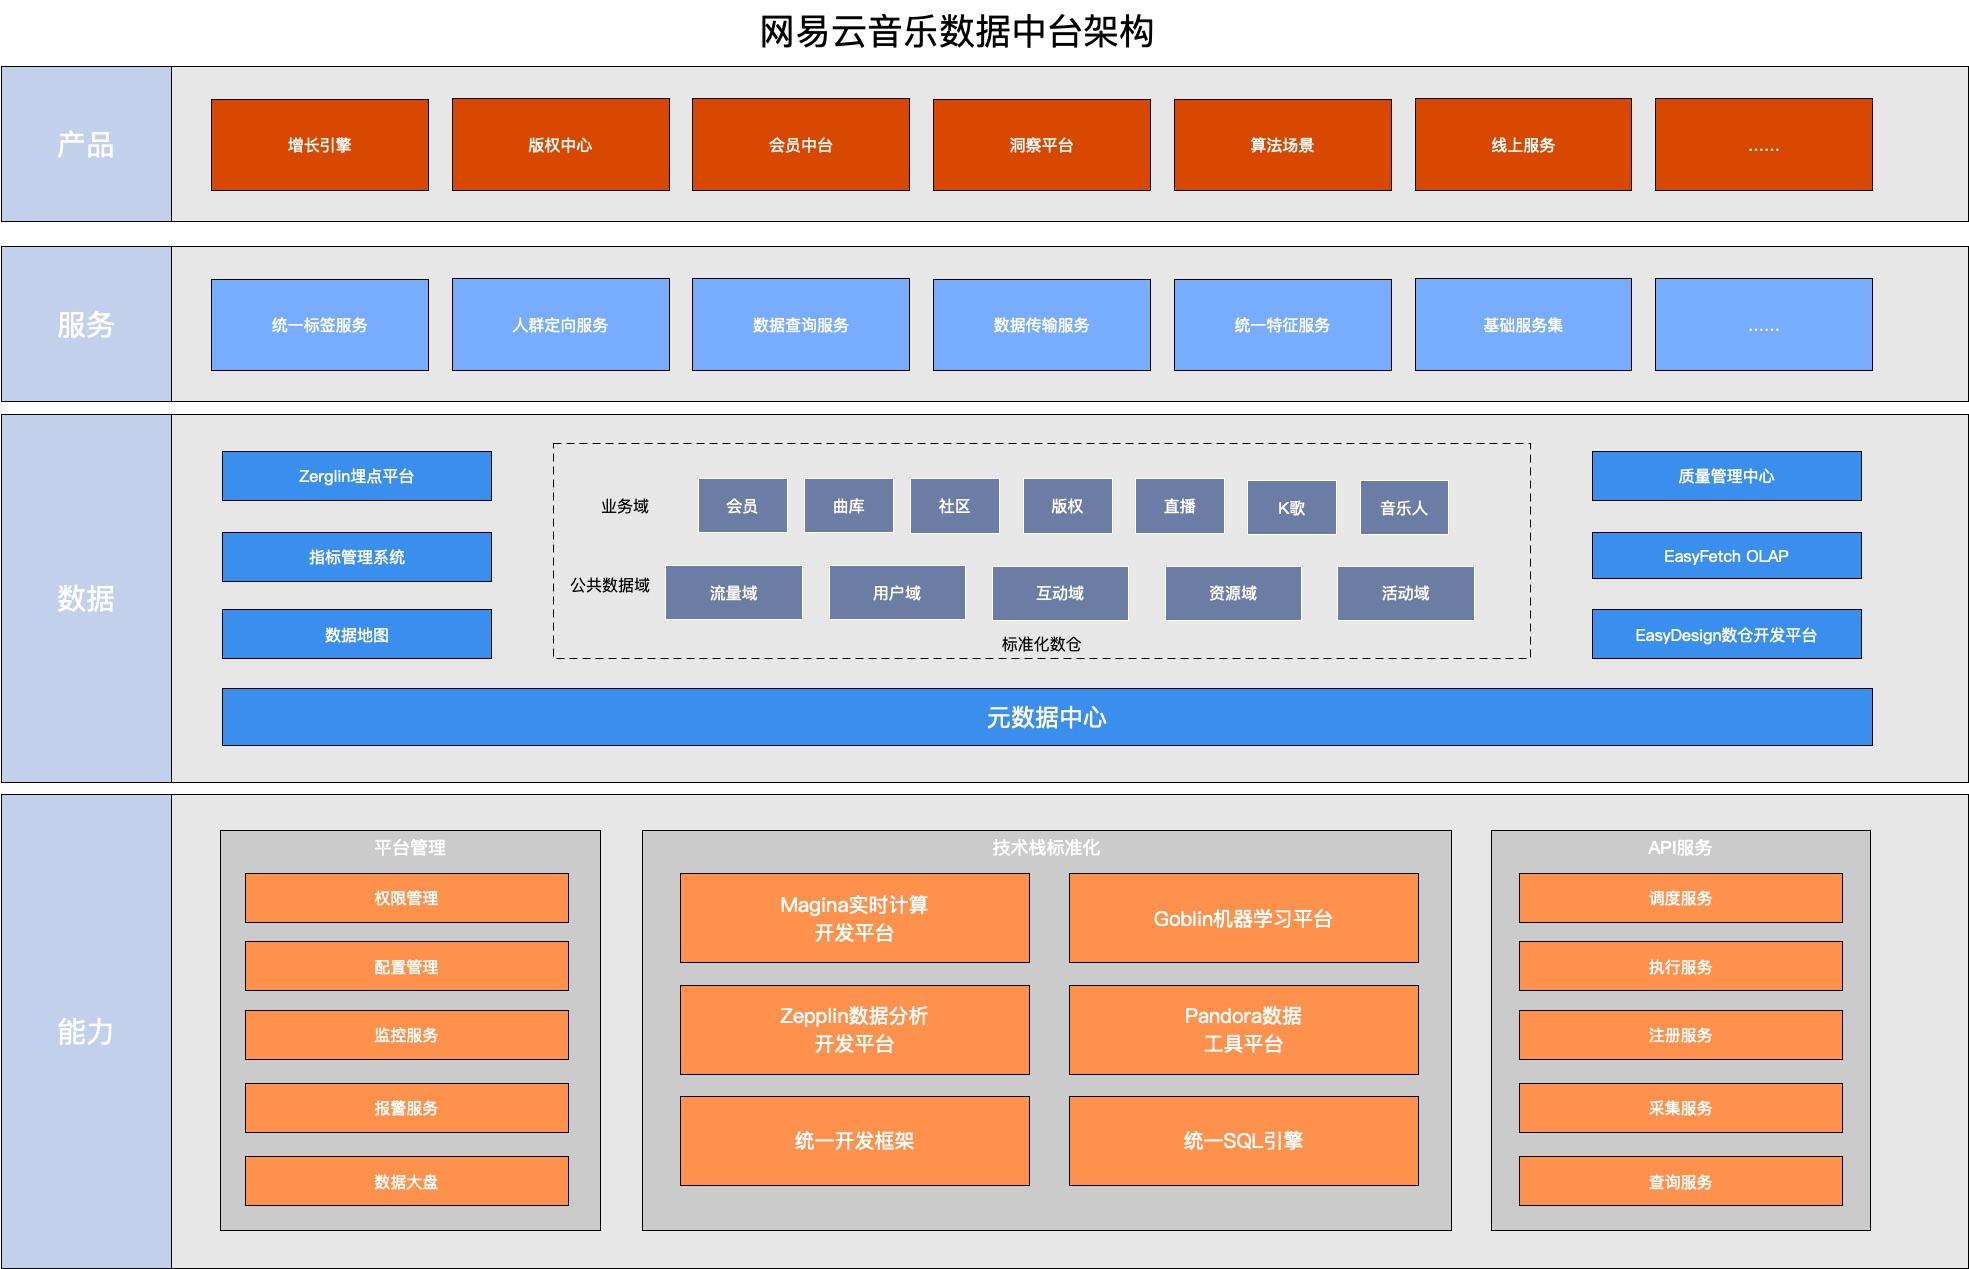Click the 统一SQL引擎 block

[x=1243, y=1140]
